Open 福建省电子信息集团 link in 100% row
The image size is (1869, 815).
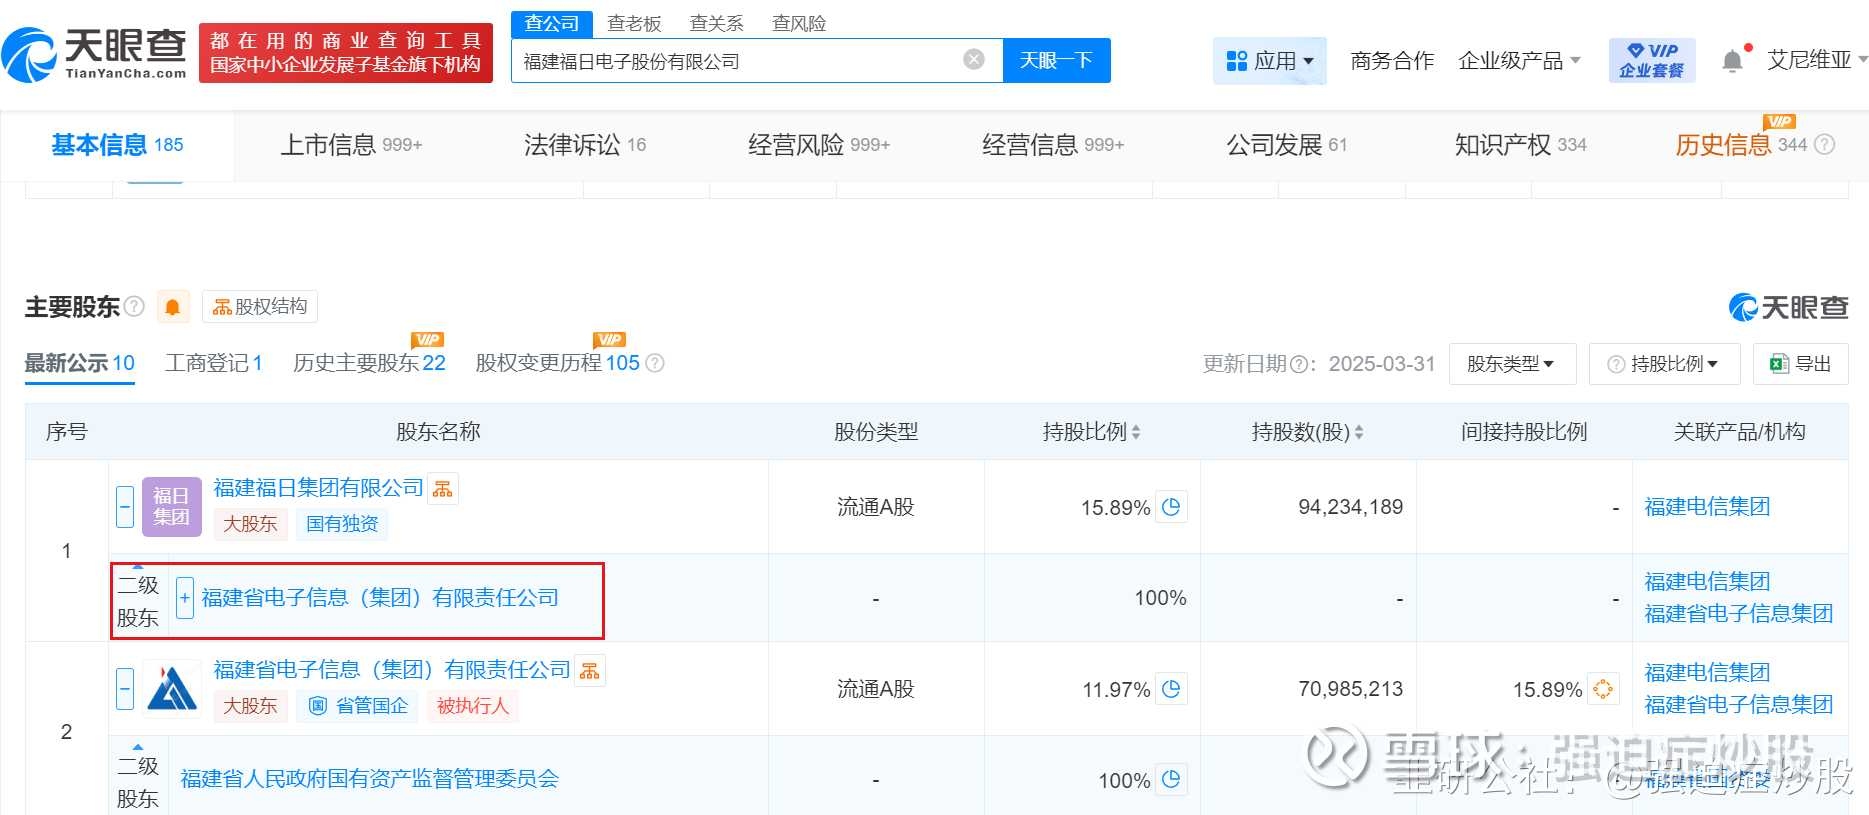click(x=1738, y=614)
